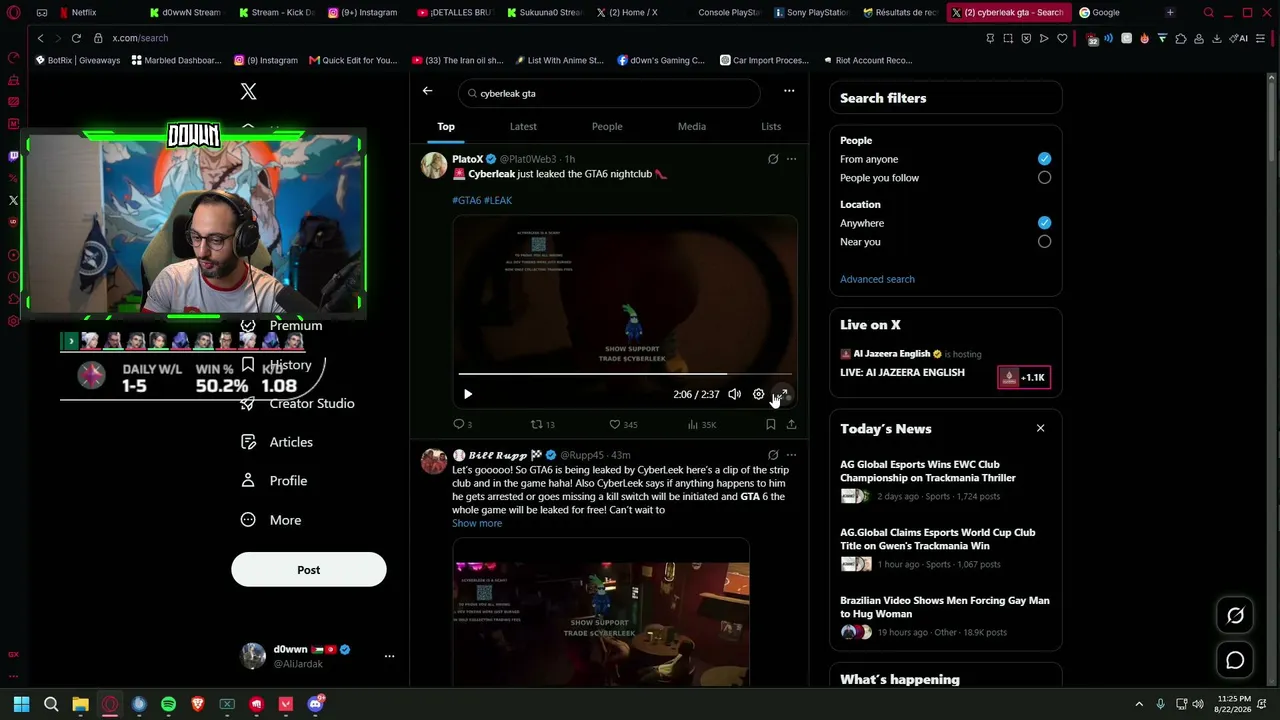Switch to the Latest tab
Screen dimensions: 1280x720
tap(523, 127)
